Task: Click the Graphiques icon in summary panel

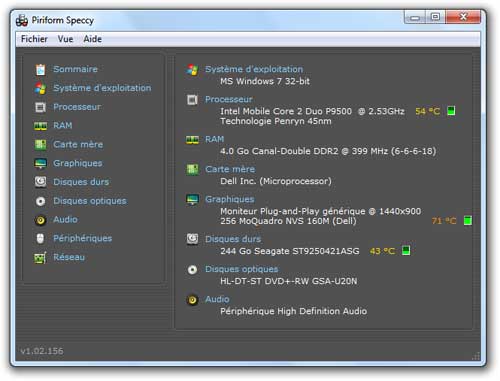Action: pos(192,200)
